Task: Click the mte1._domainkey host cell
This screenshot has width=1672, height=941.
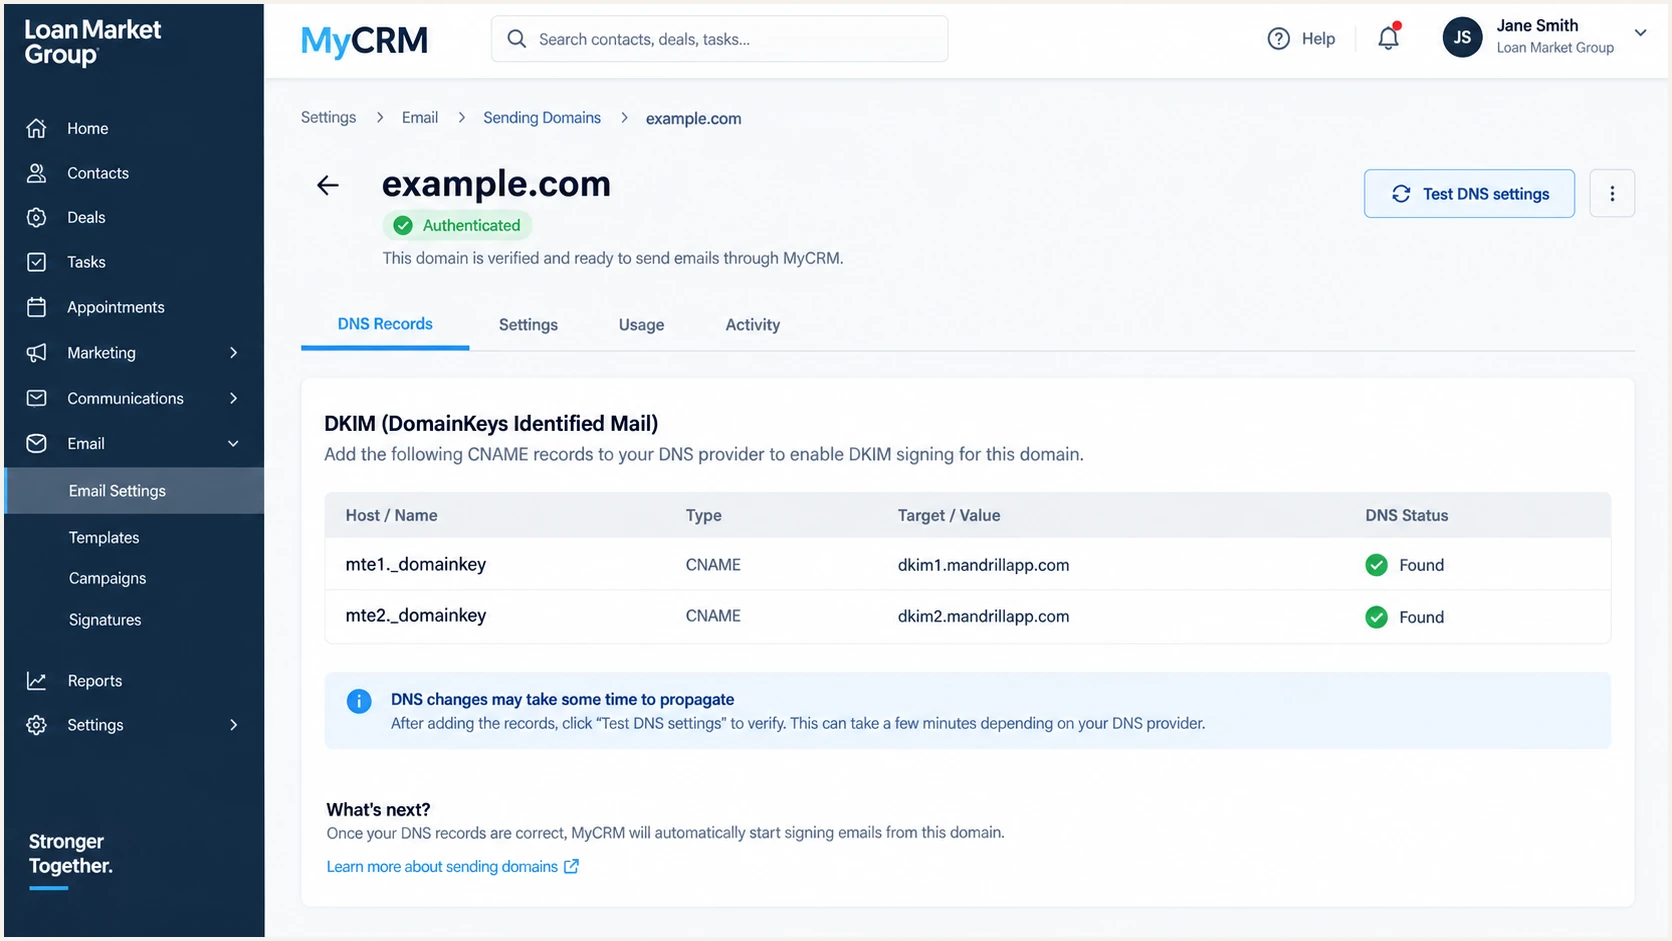Action: 416,564
